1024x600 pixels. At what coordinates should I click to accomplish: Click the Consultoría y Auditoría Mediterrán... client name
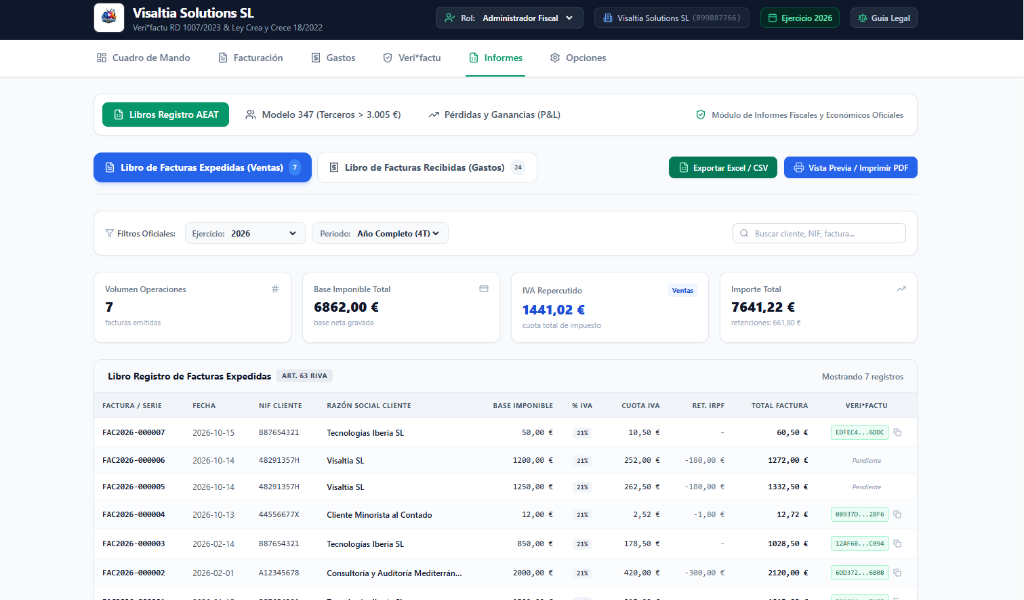point(394,573)
